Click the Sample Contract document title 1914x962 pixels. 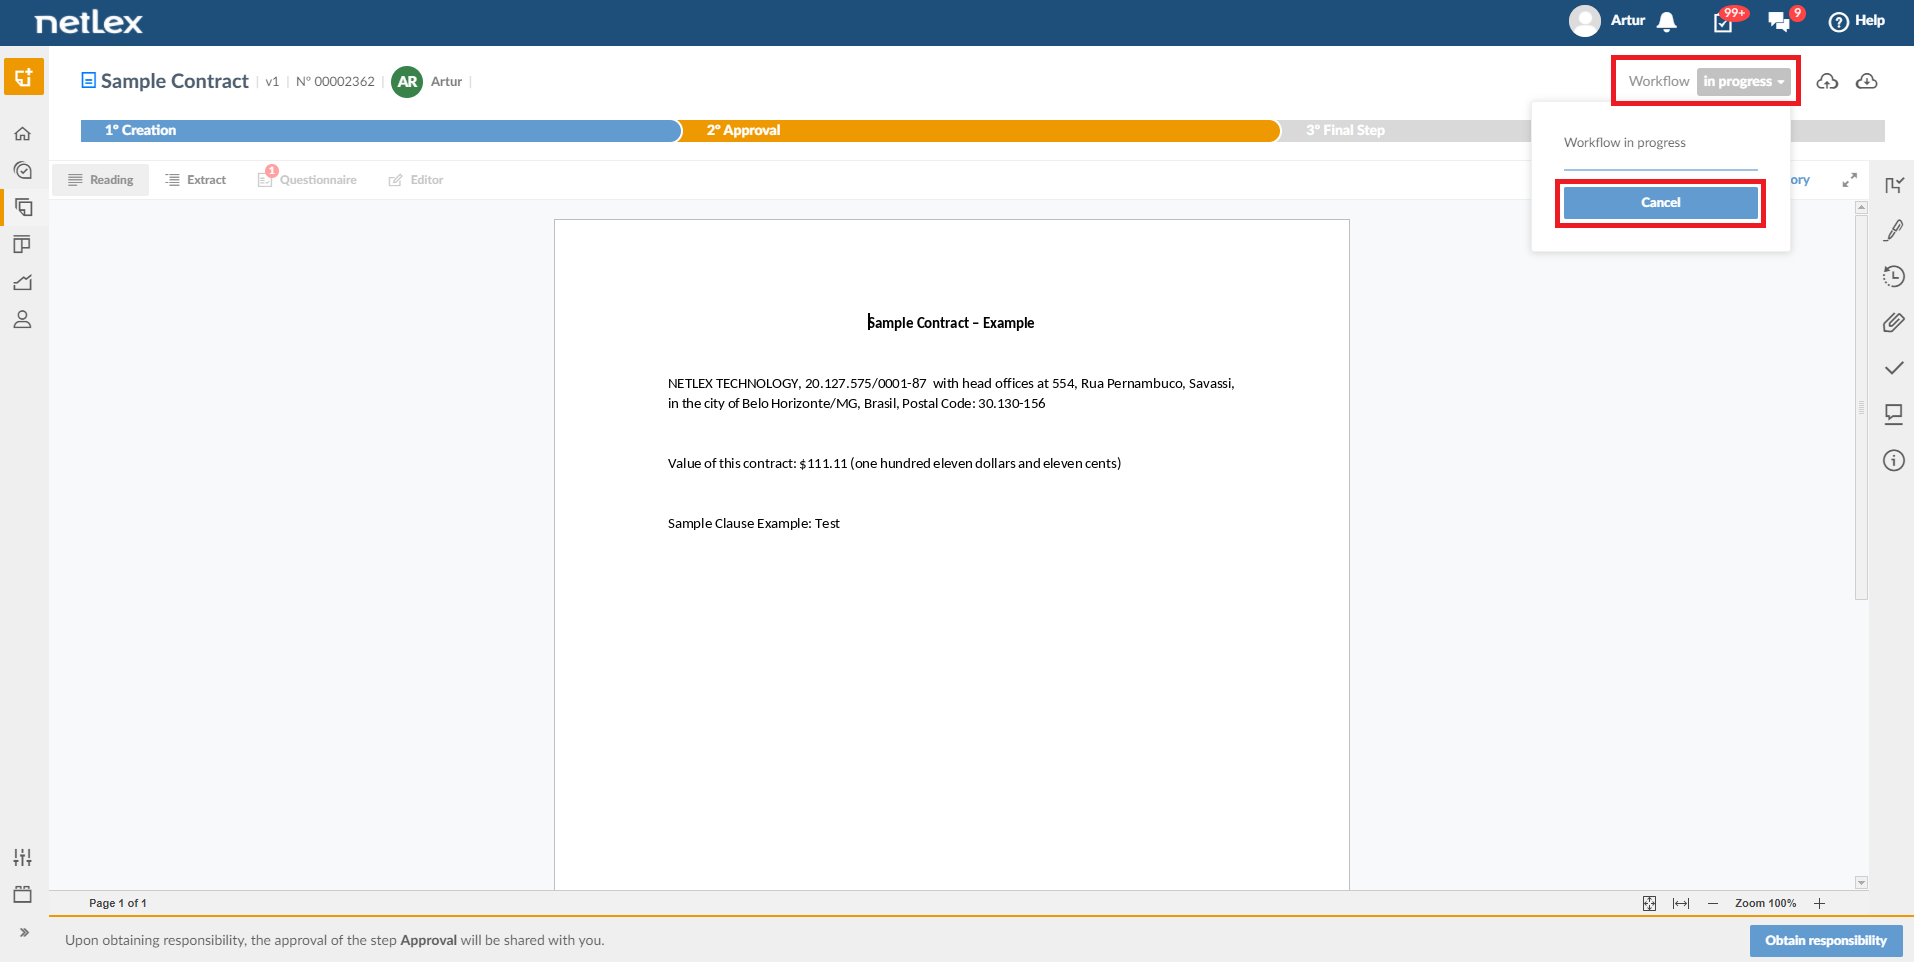click(174, 81)
